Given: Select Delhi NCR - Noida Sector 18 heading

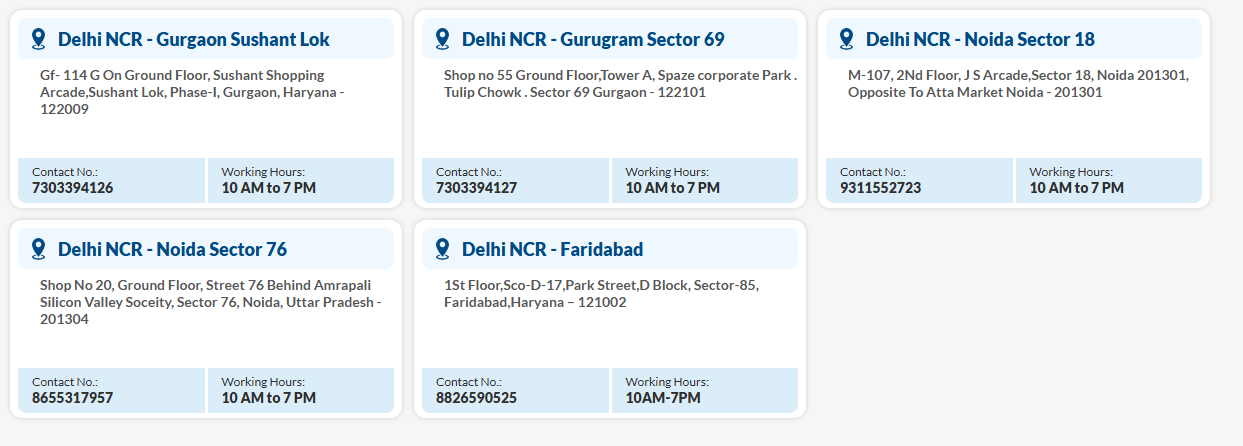Looking at the screenshot, I should click(980, 39).
